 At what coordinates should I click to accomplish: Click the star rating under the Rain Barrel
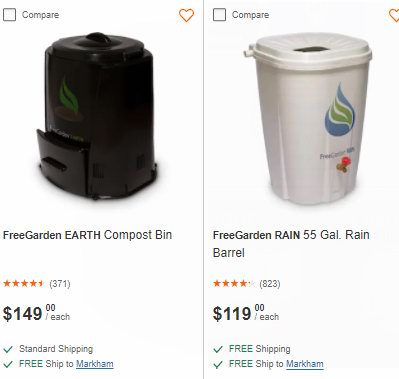(234, 284)
